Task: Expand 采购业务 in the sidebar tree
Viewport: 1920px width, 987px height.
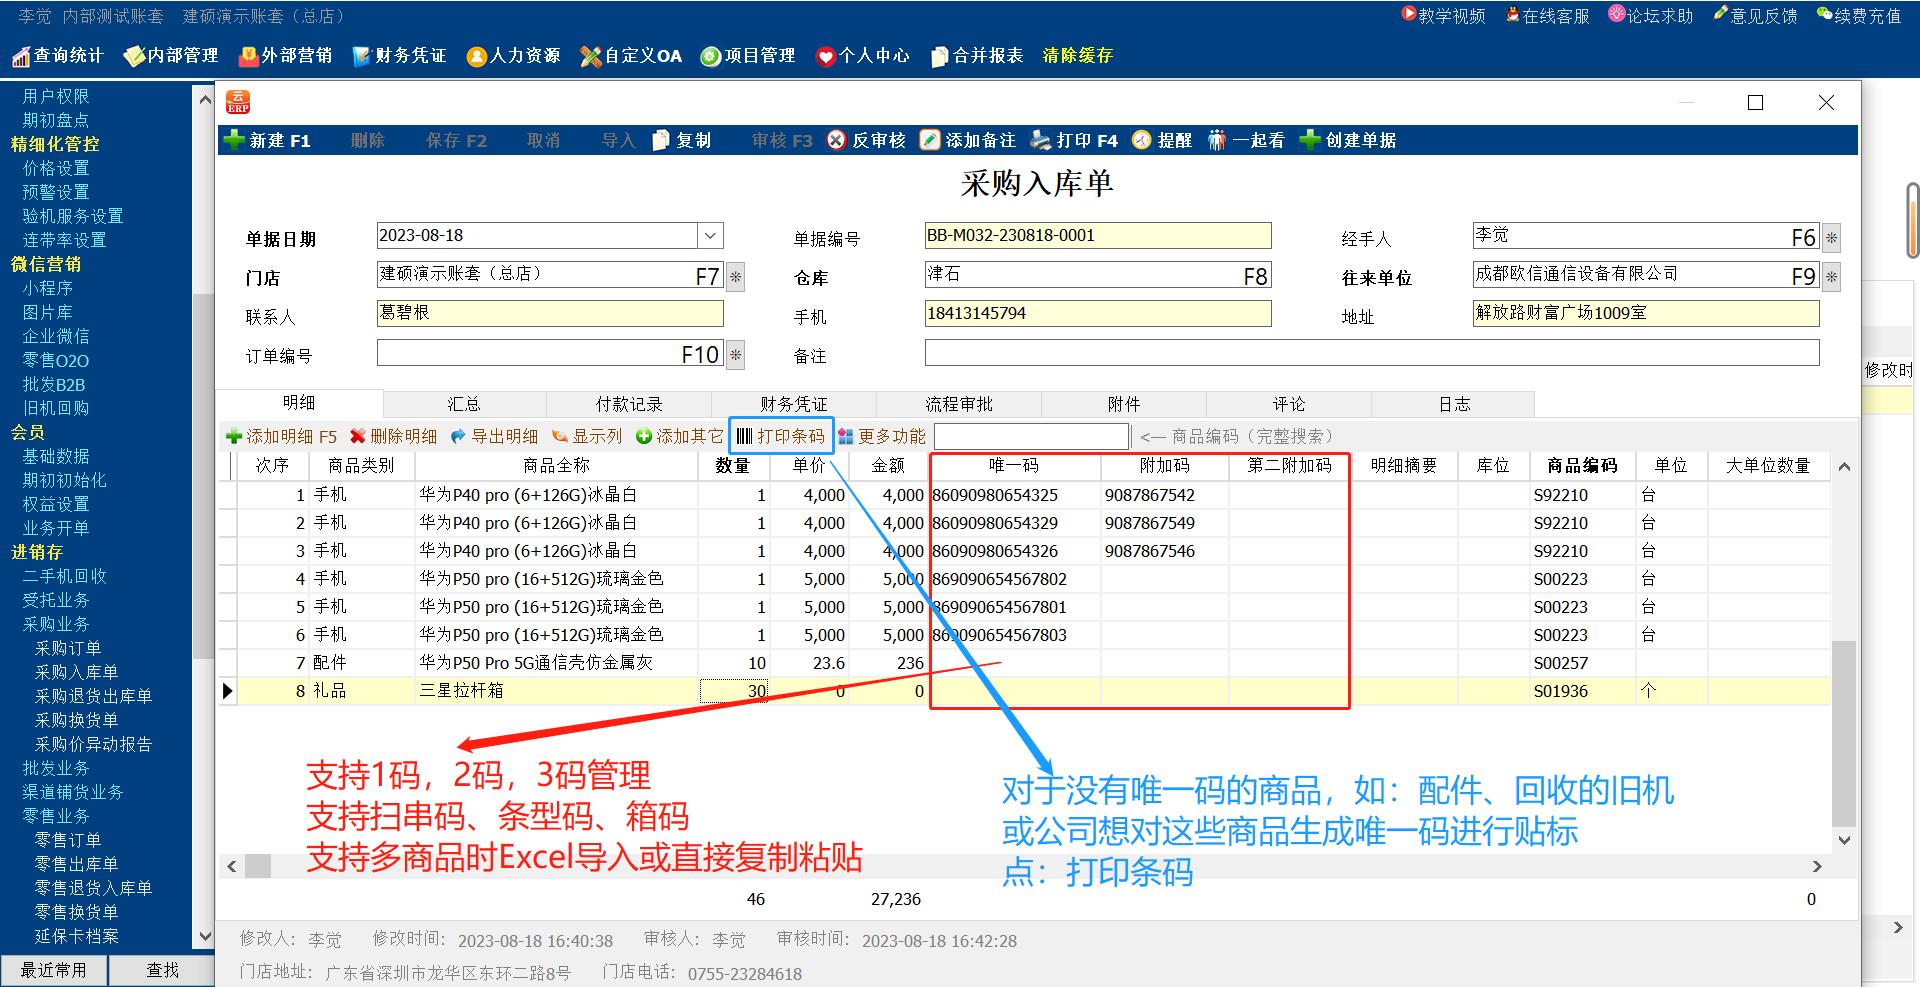Action: click(56, 624)
